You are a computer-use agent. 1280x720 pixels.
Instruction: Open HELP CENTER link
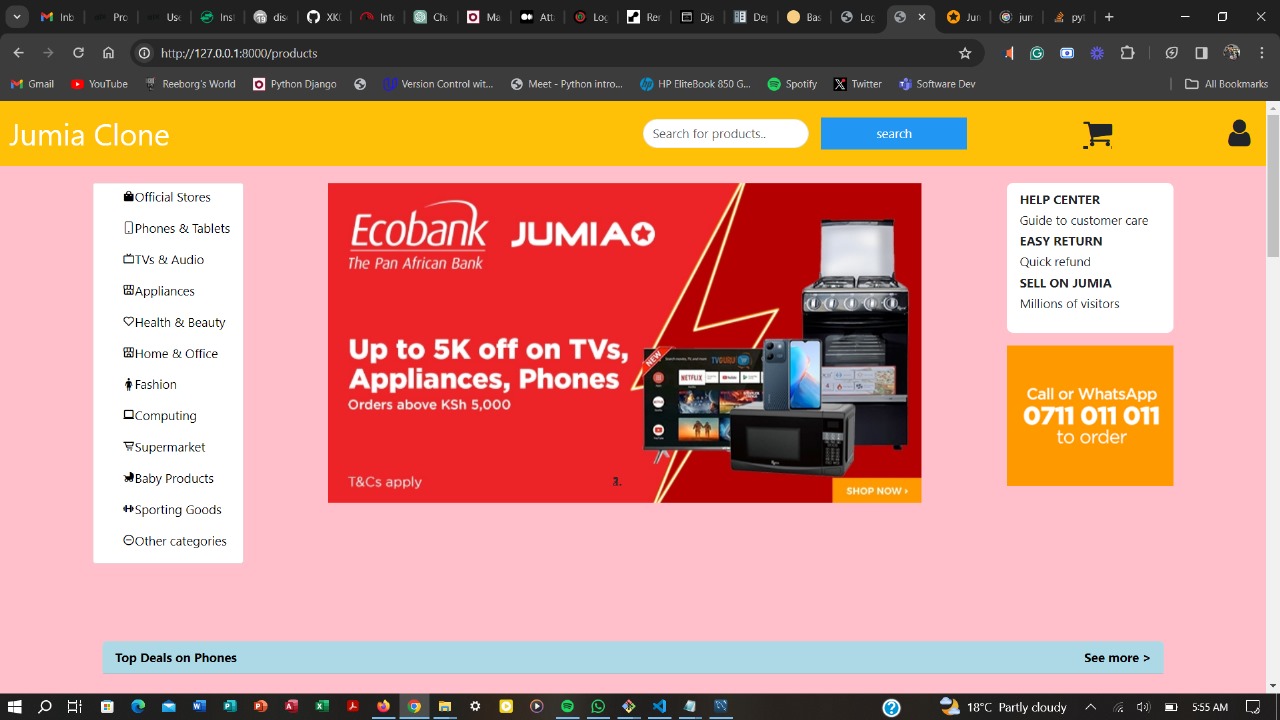coord(1060,200)
